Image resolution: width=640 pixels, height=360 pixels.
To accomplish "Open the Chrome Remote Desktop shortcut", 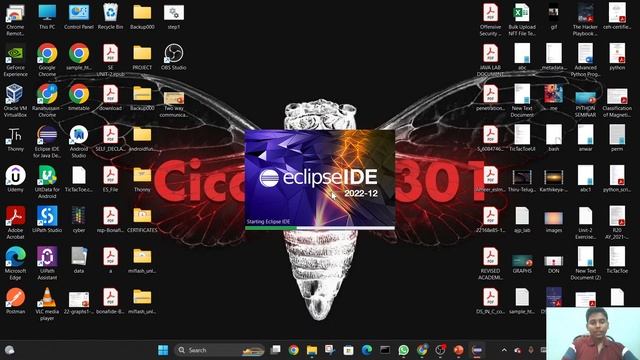I will [15, 20].
